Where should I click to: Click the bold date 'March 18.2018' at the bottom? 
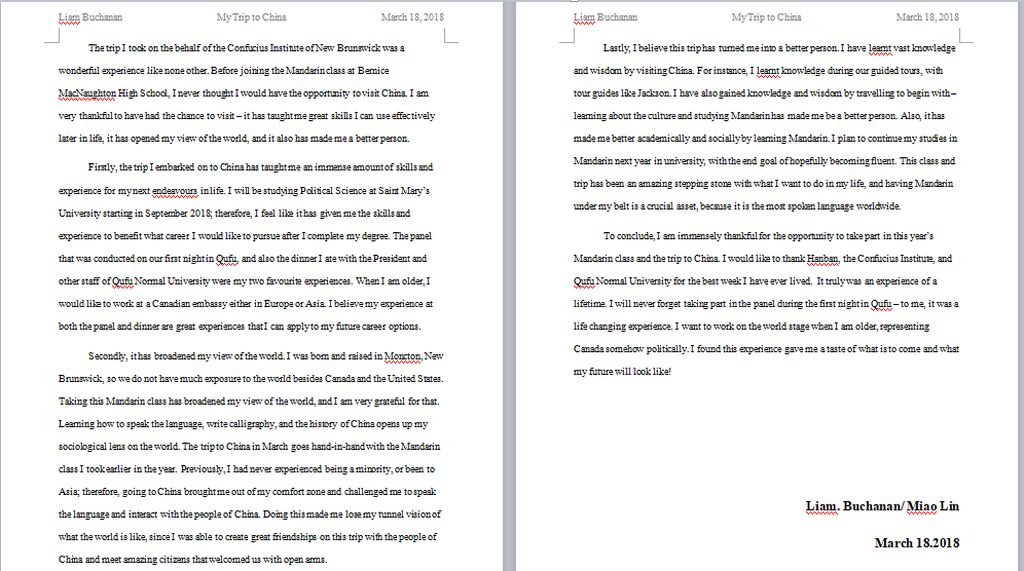(x=916, y=542)
